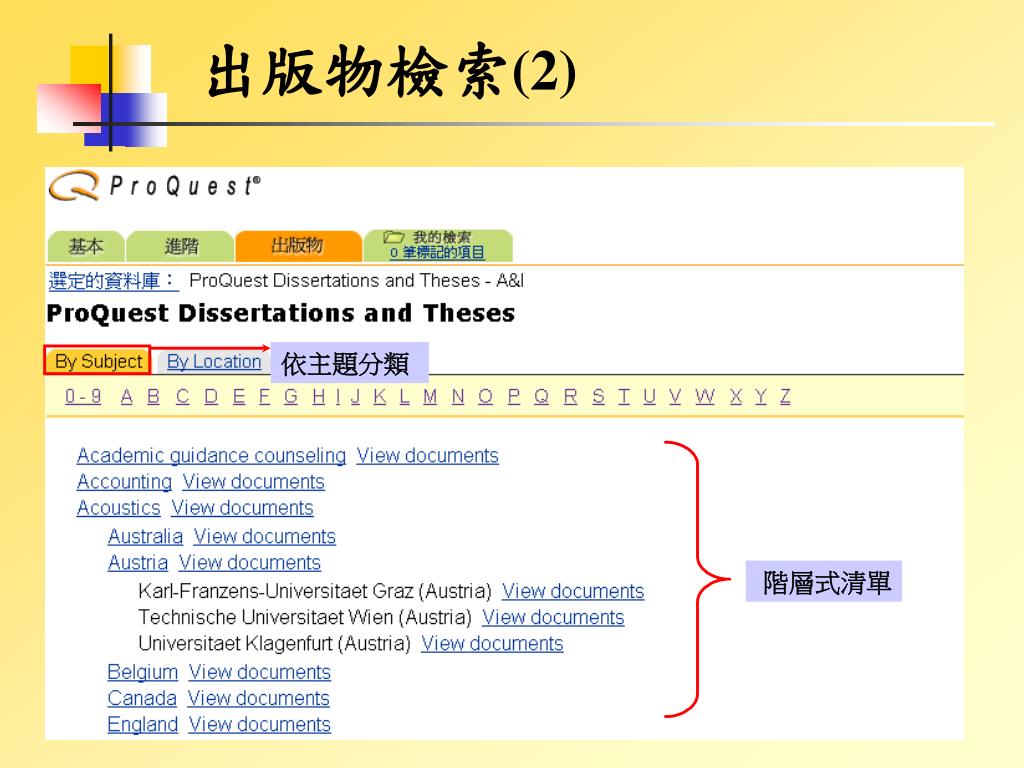View documents for Karl-Franzens-Universitaet Graz
This screenshot has height=768, width=1024.
pos(573,591)
